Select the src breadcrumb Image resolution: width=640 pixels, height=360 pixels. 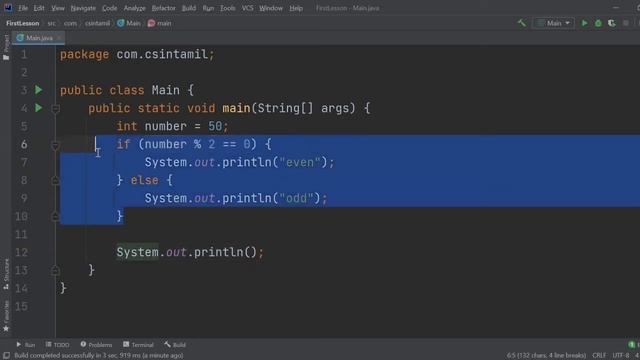tap(51, 23)
